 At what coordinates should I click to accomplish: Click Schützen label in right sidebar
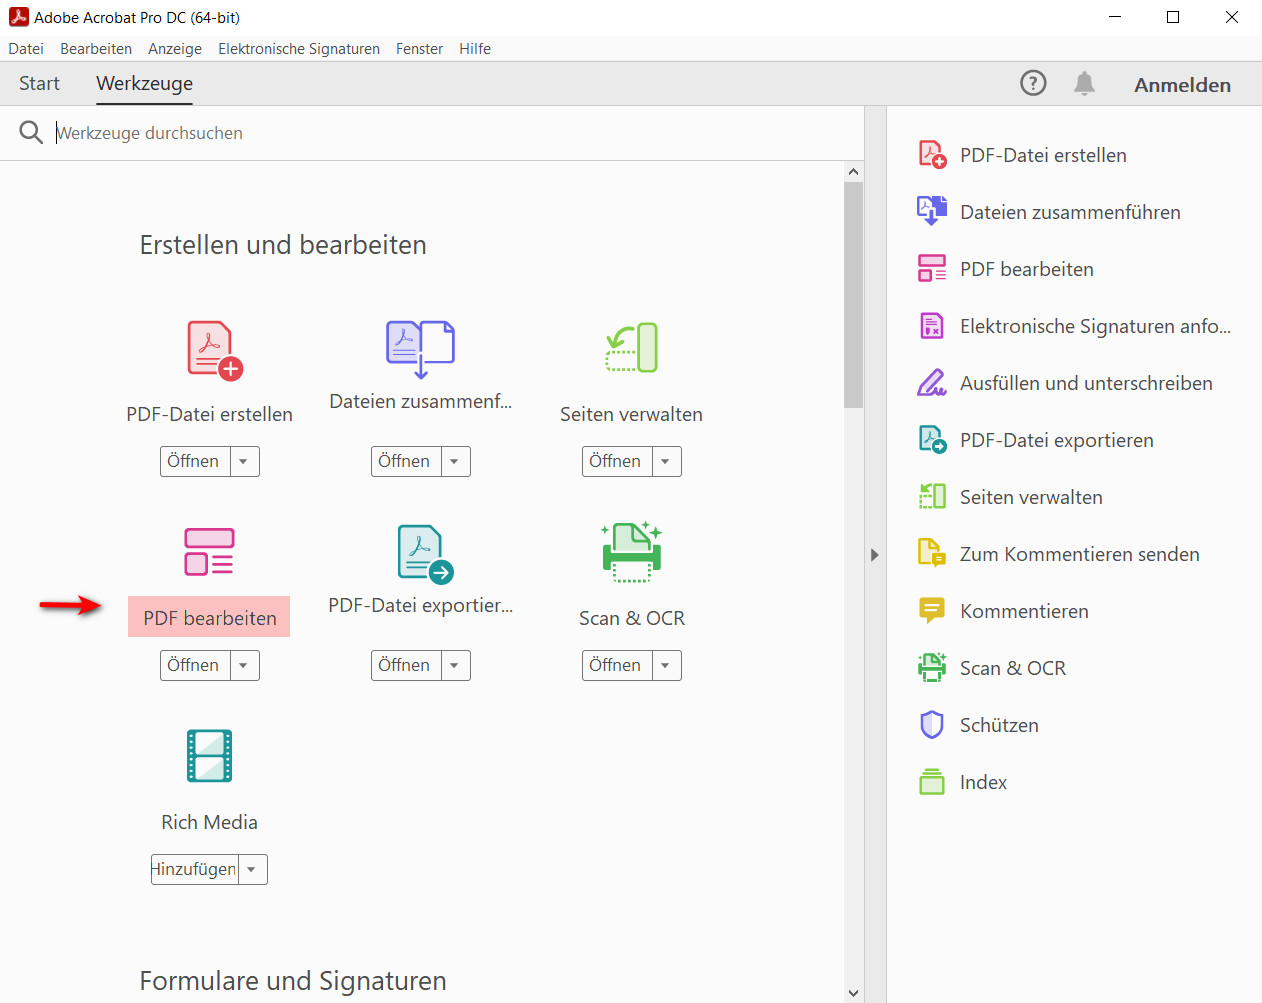[999, 725]
